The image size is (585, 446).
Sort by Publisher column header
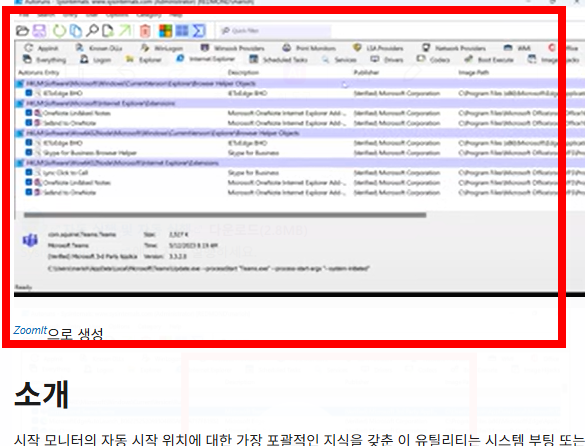366,72
